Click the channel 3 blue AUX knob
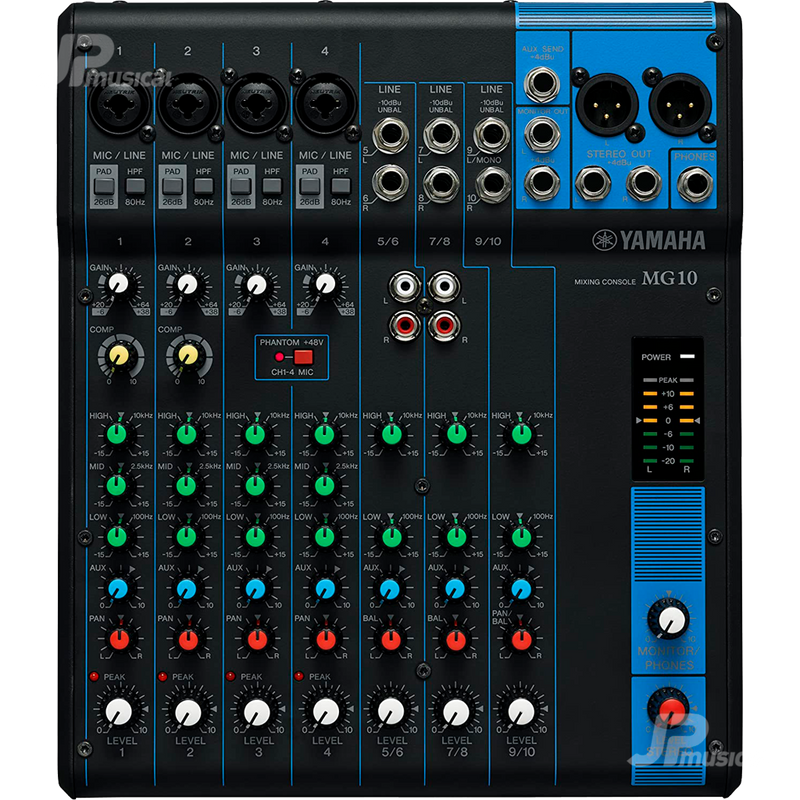The image size is (800, 800). point(256,588)
